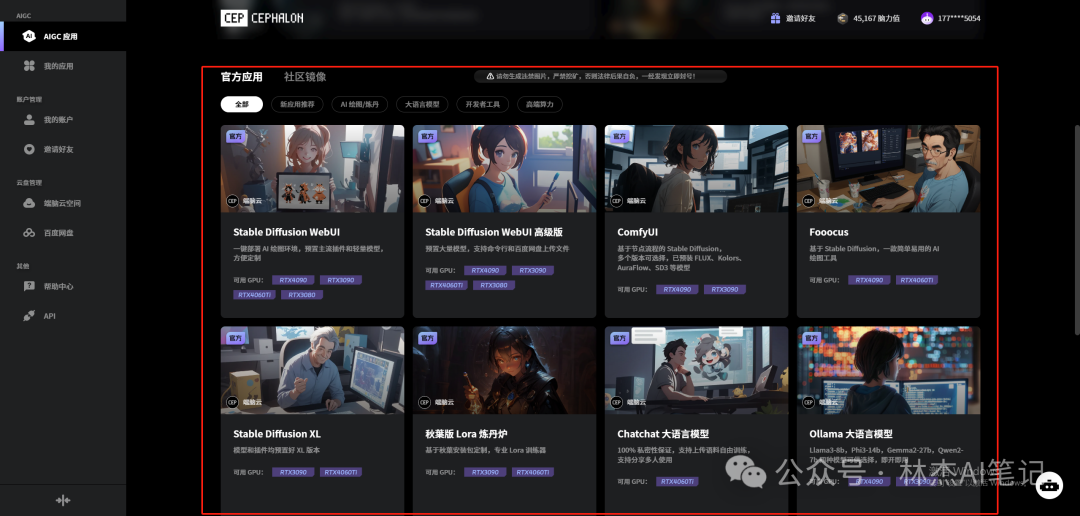
Task: Collapse the sidebar using bottom icon
Action: point(63,500)
